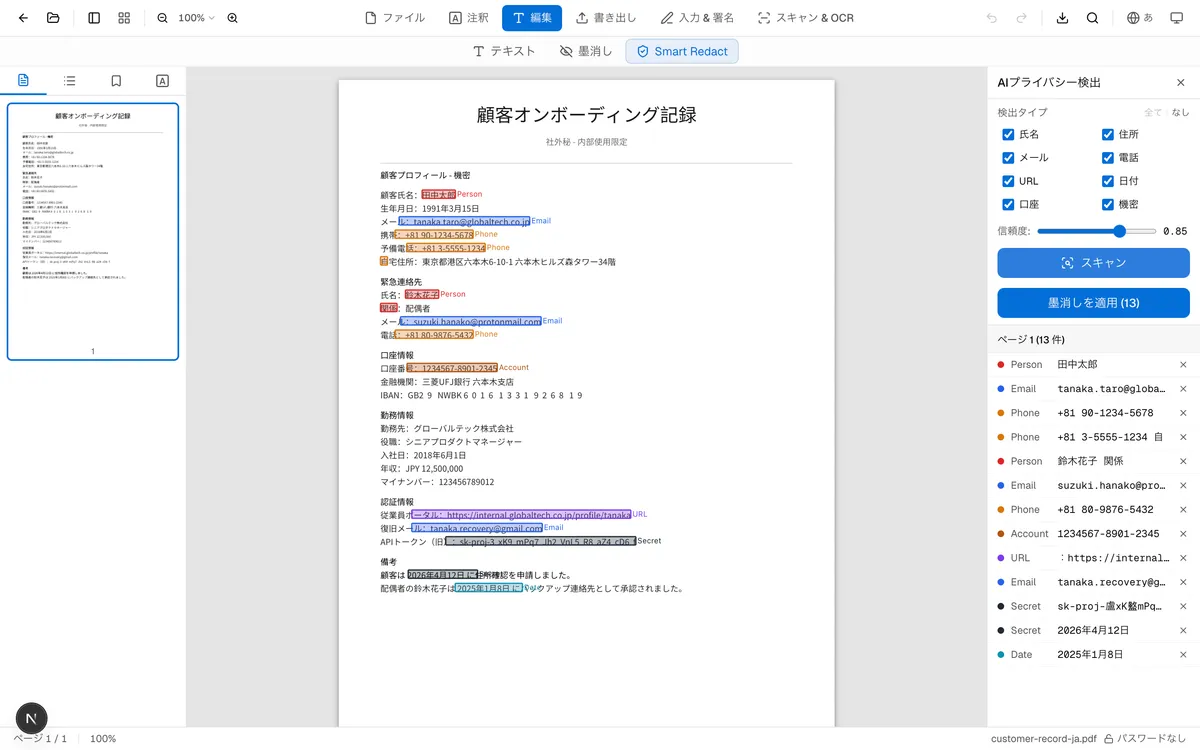Click 全て to select all types
The width and height of the screenshot is (1200, 750).
pyautogui.click(x=1153, y=112)
